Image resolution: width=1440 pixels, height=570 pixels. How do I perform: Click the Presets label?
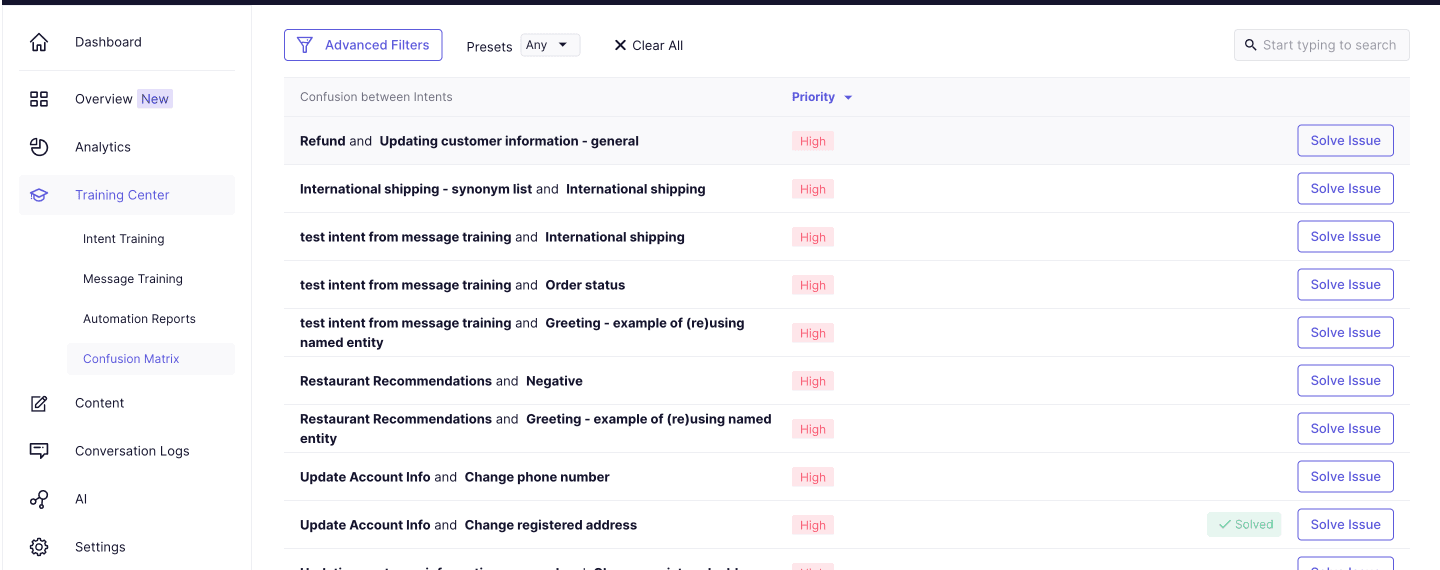click(489, 46)
